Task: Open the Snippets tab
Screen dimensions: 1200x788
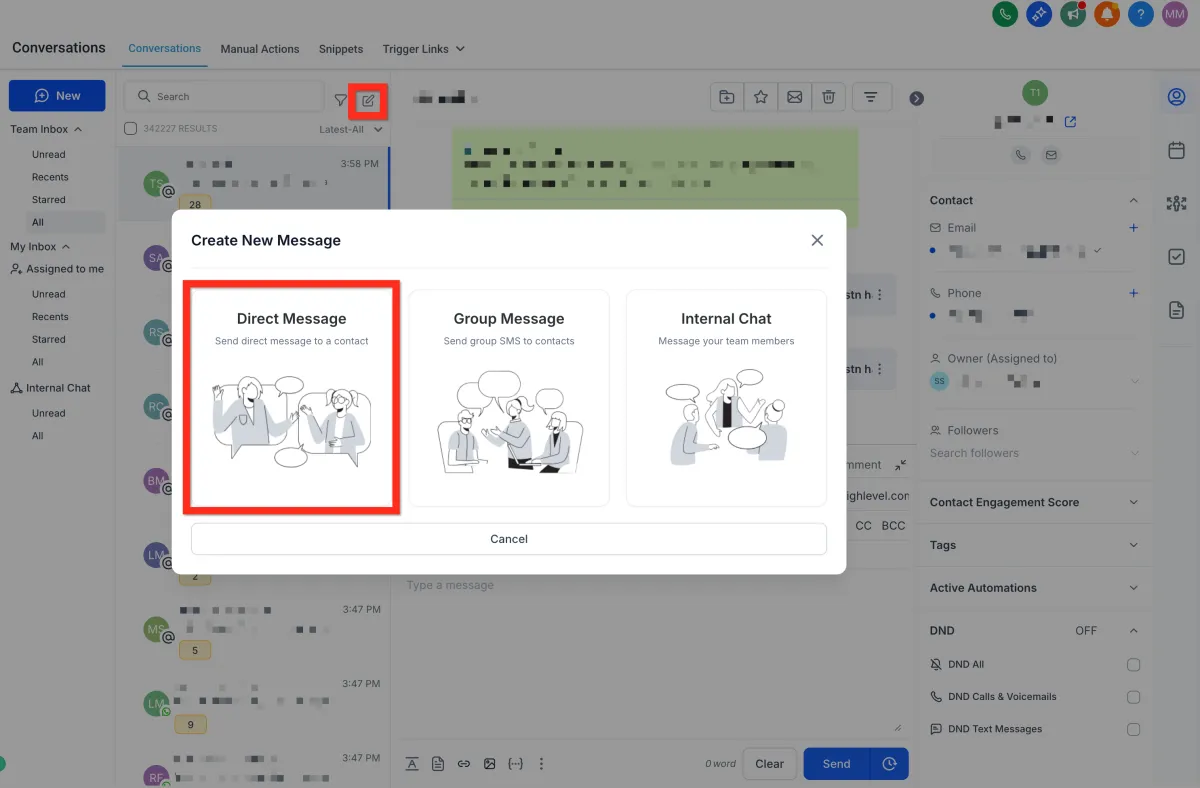Action: pyautogui.click(x=341, y=49)
